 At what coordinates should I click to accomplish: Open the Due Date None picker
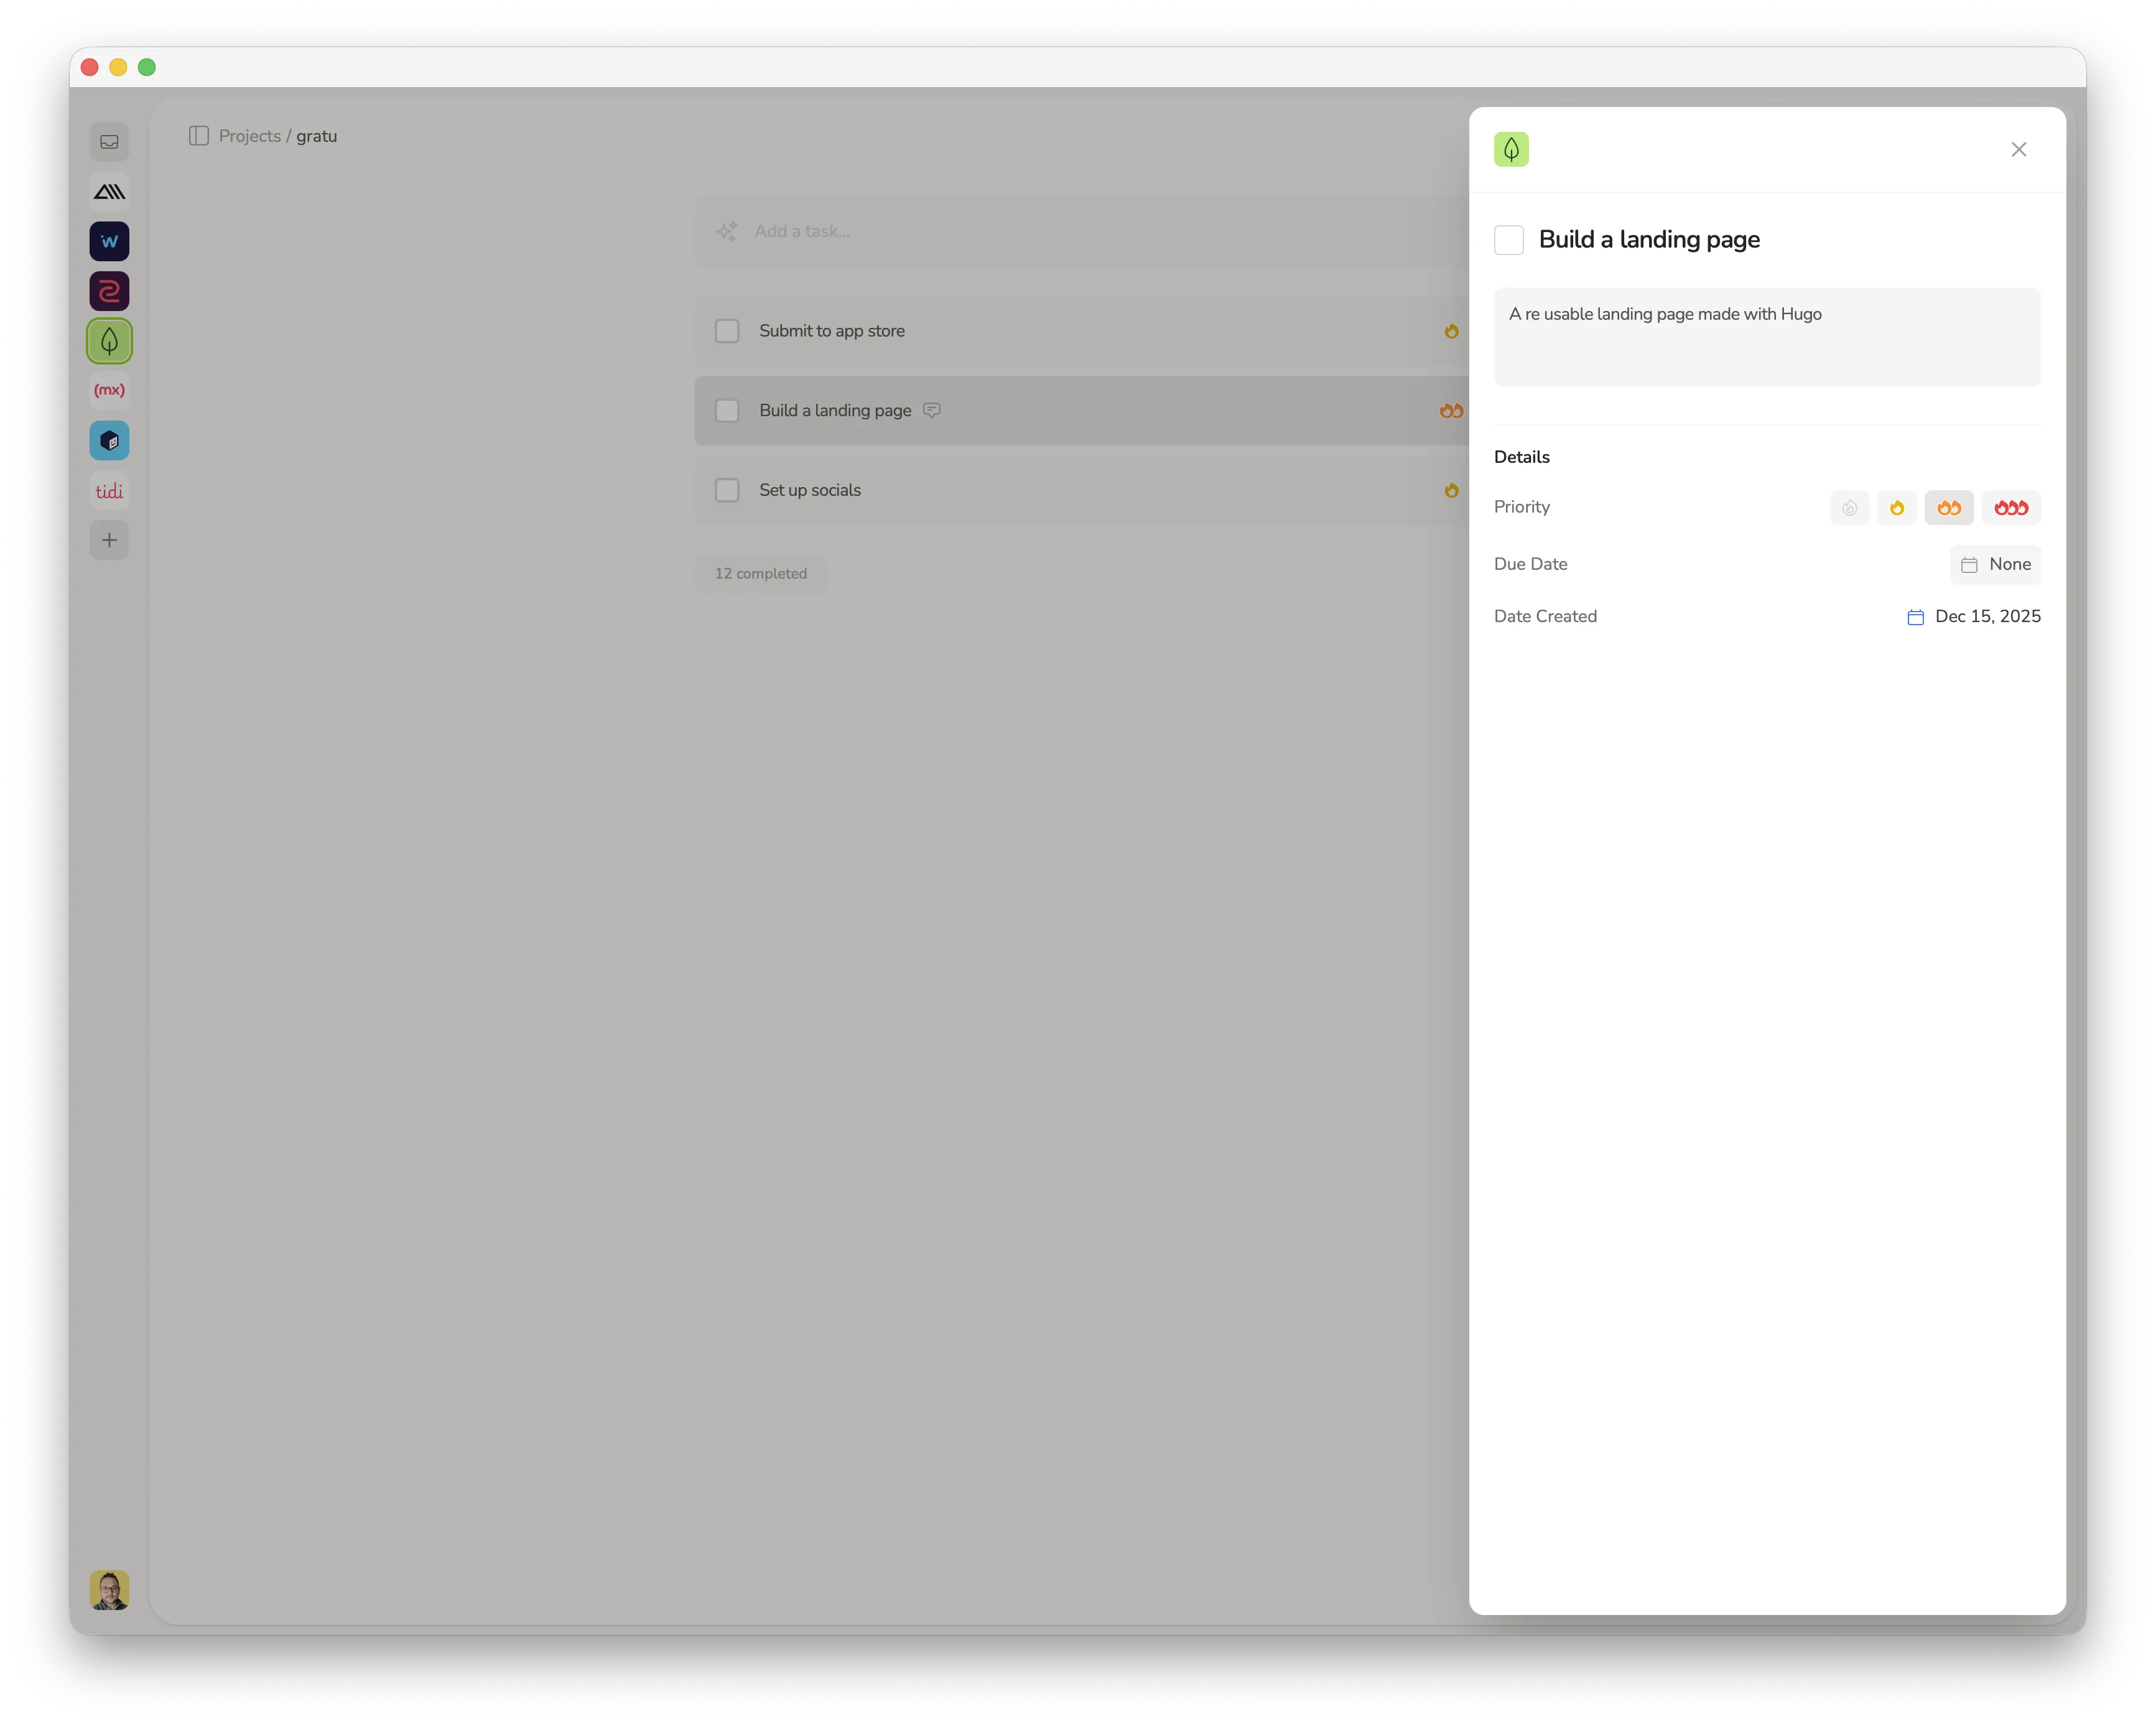[1995, 564]
